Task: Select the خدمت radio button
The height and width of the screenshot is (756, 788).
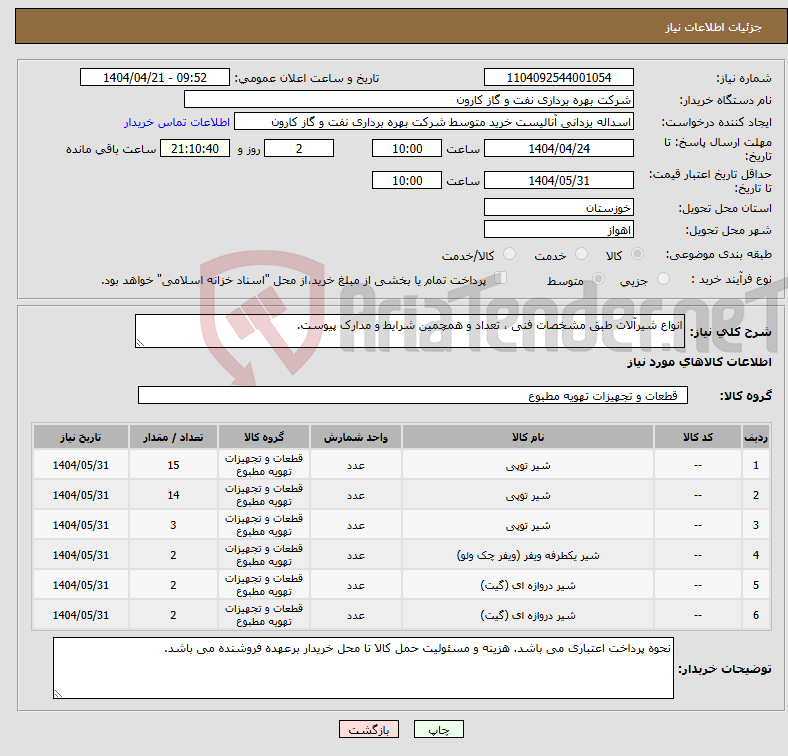Action: point(581,254)
